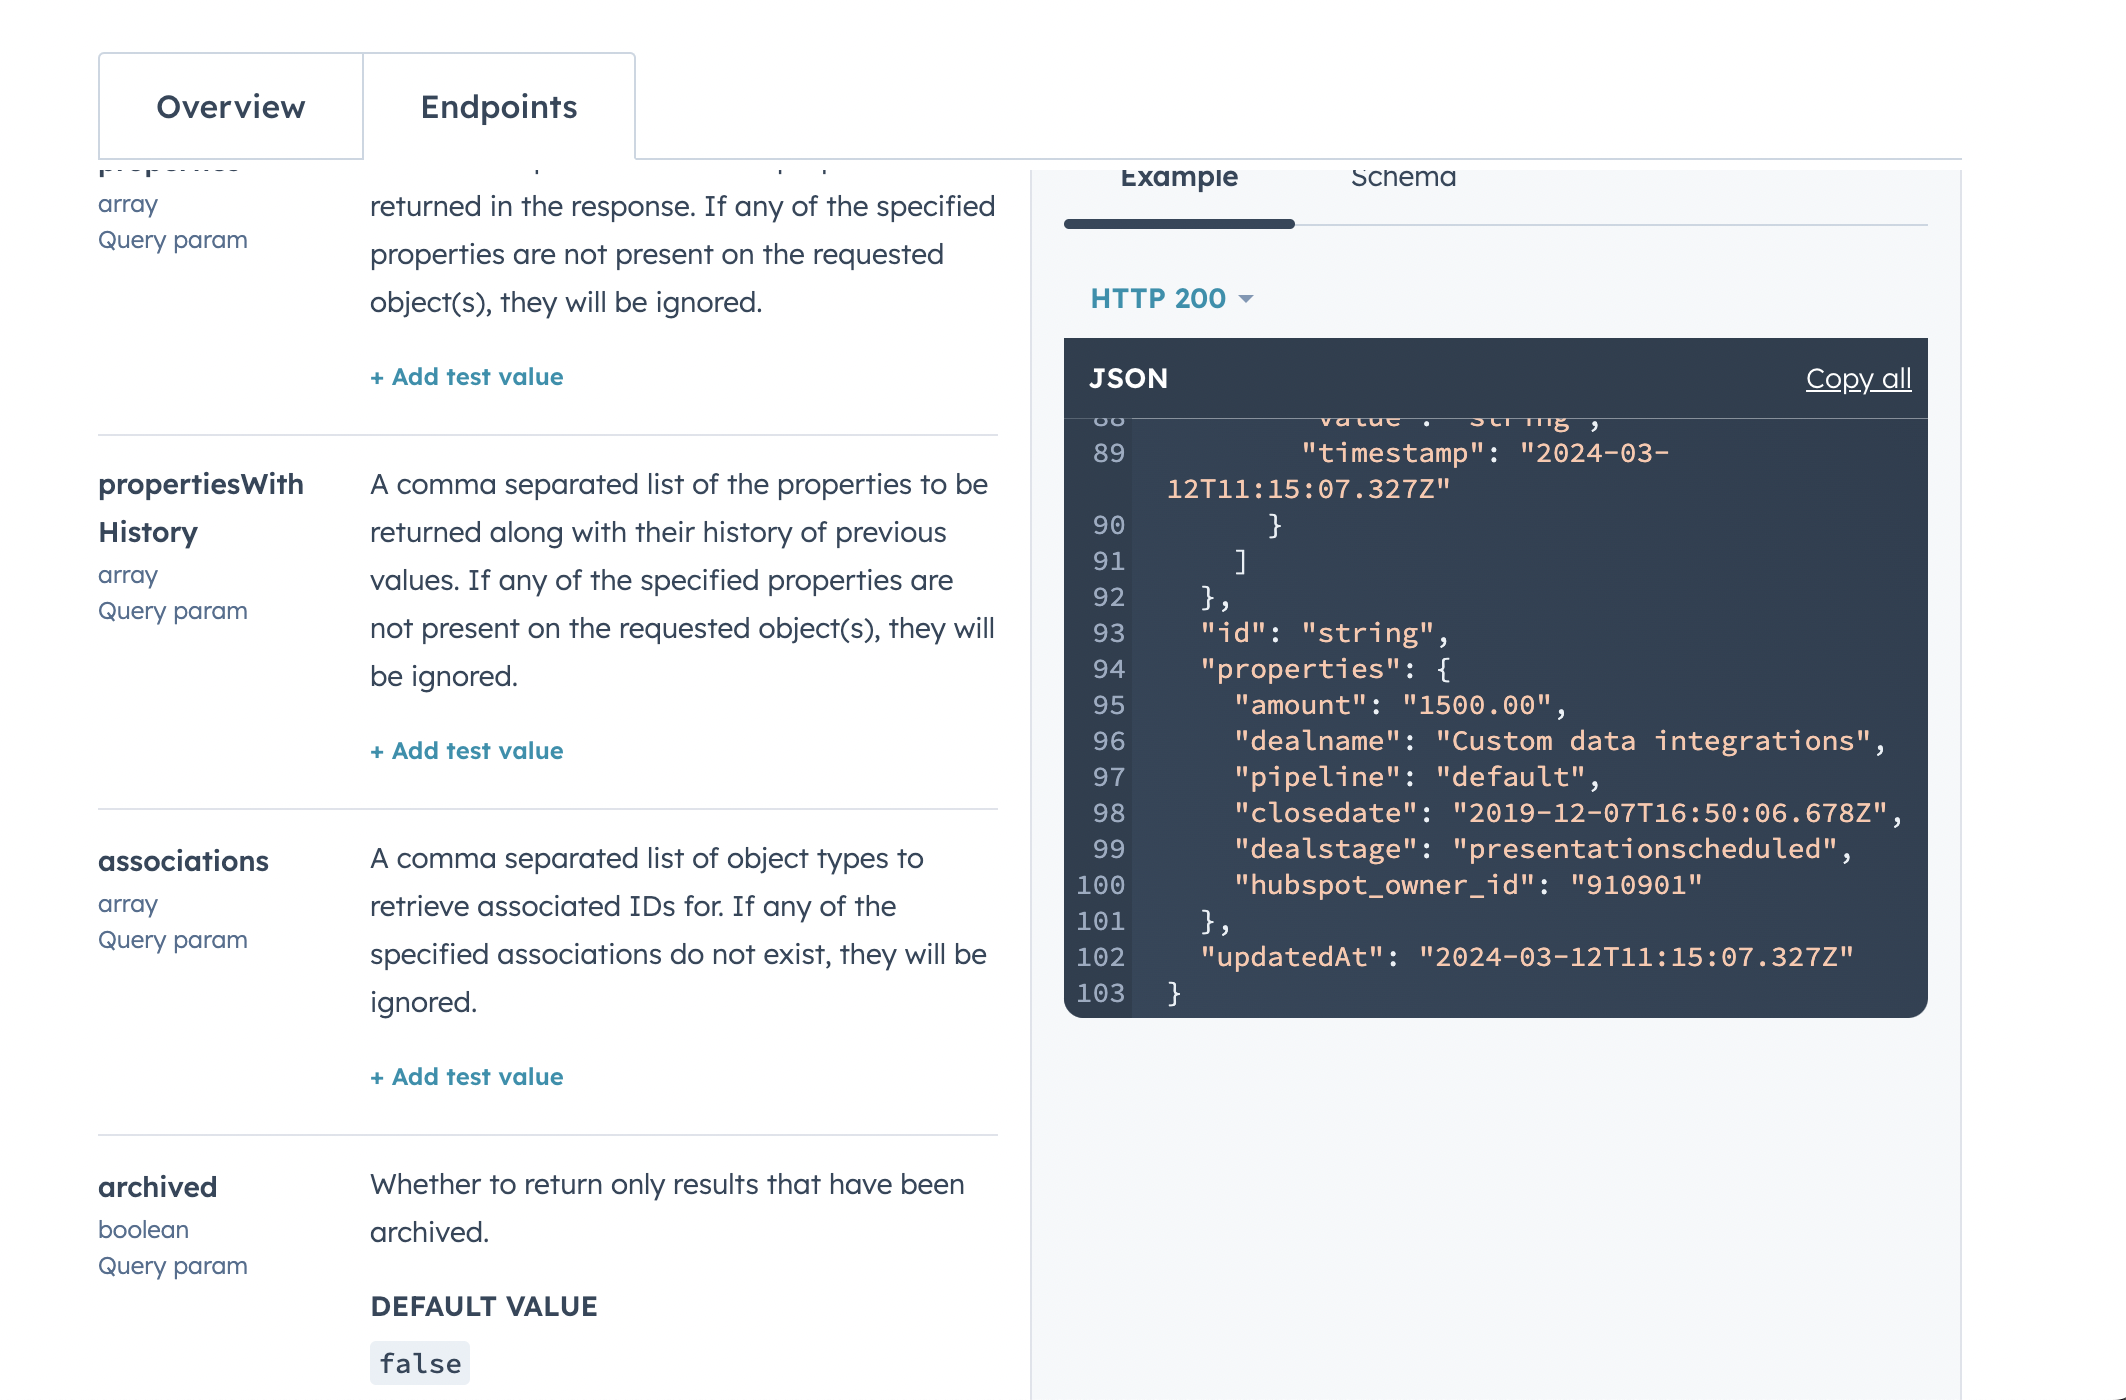The image size is (2126, 1400).
Task: Click the JSON panel header label
Action: click(x=1128, y=379)
